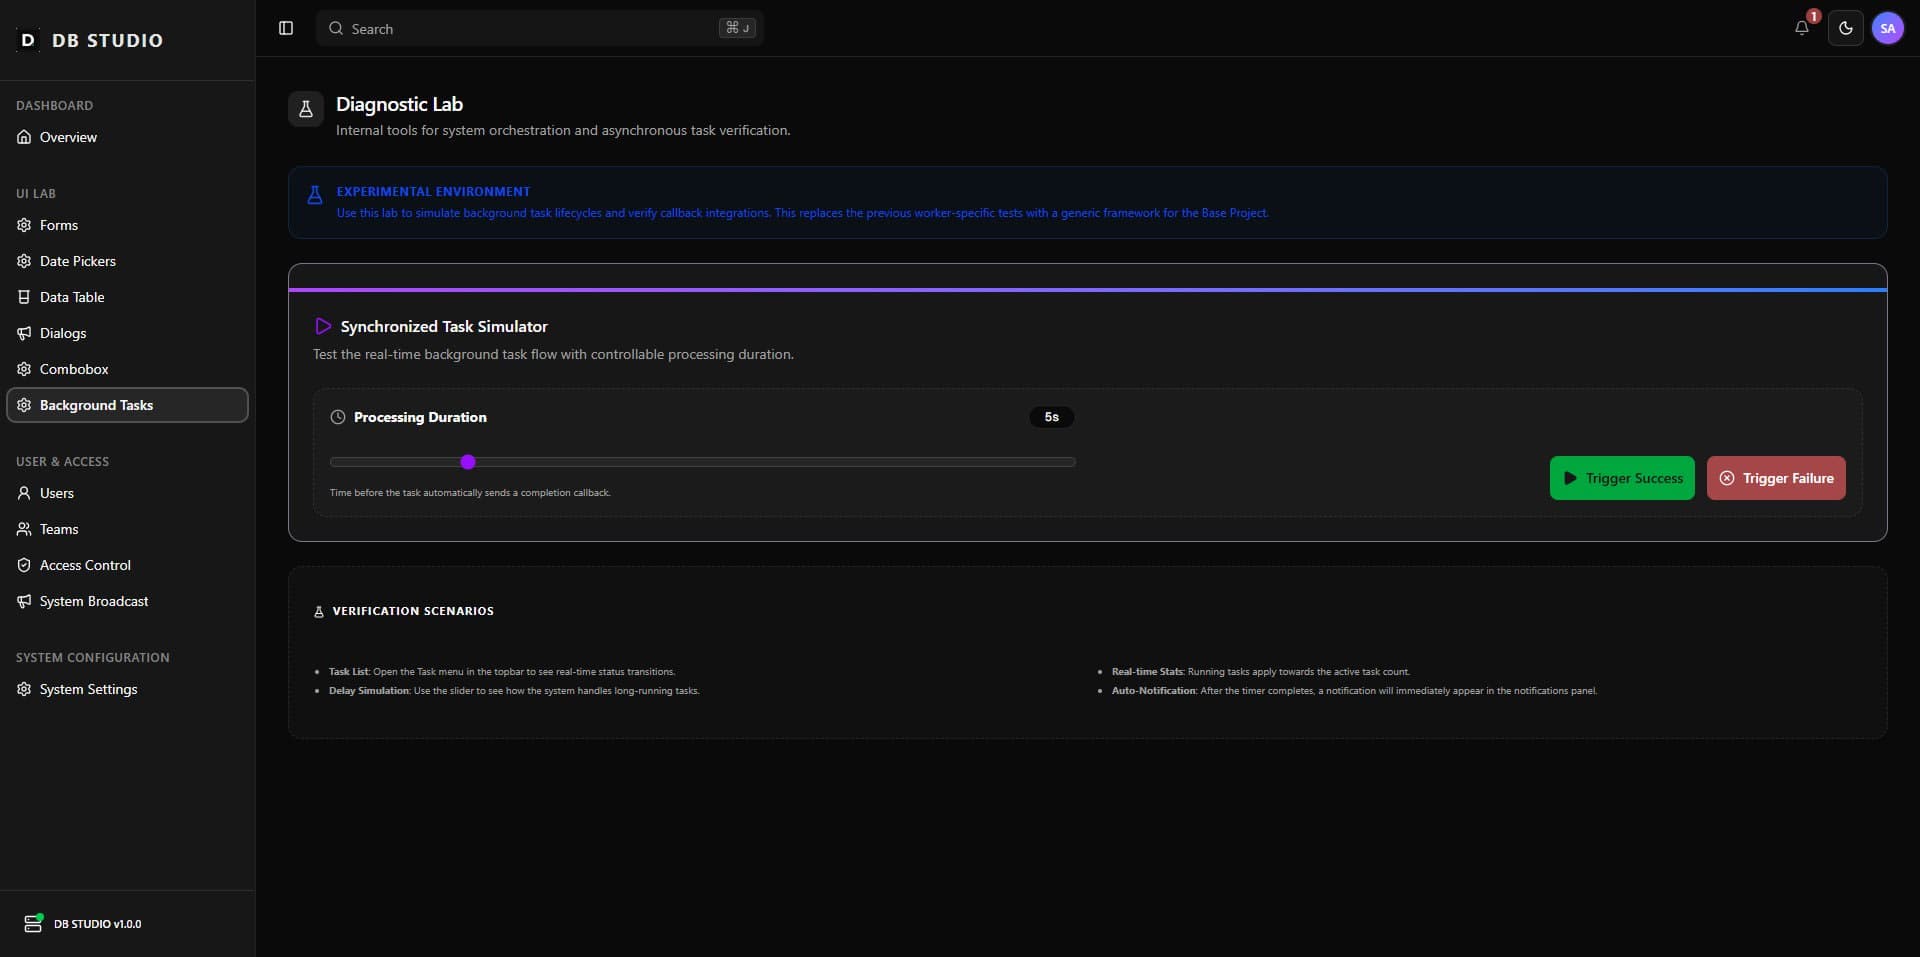Open the SA user avatar menu
Screen dimensions: 1920x957
tap(1887, 28)
